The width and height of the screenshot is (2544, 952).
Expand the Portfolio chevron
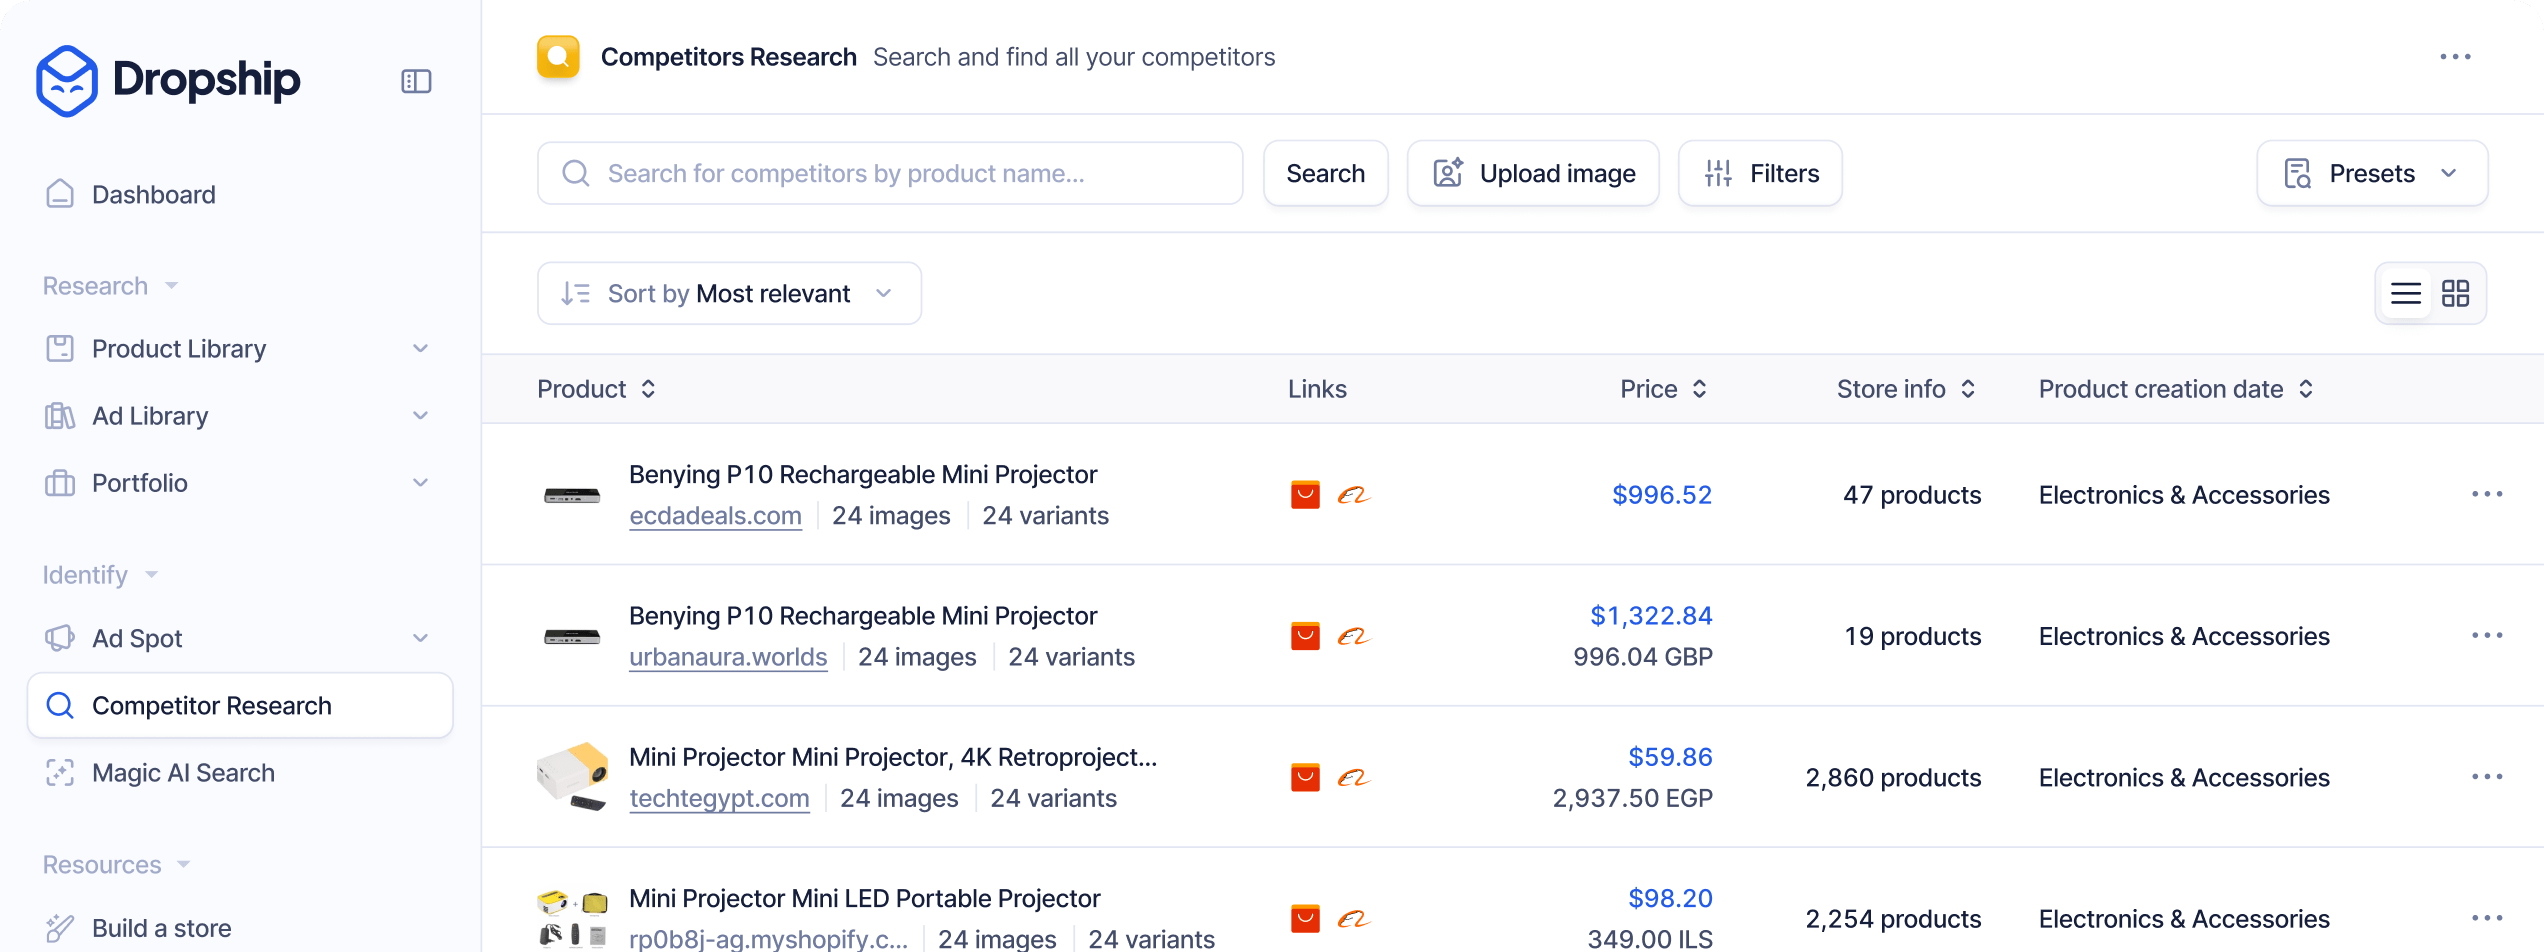coord(420,483)
